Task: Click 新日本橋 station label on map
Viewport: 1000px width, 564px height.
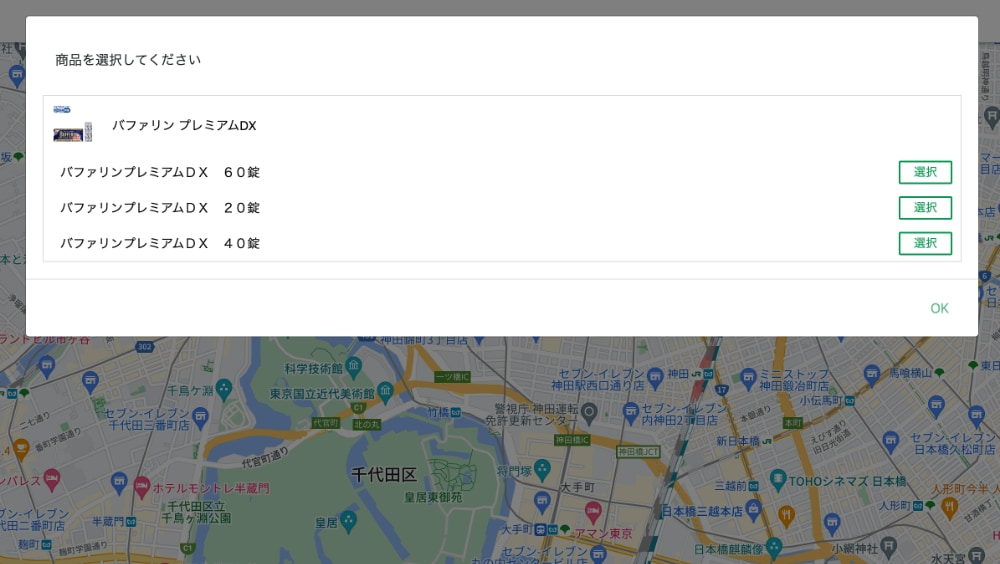Action: click(x=738, y=441)
